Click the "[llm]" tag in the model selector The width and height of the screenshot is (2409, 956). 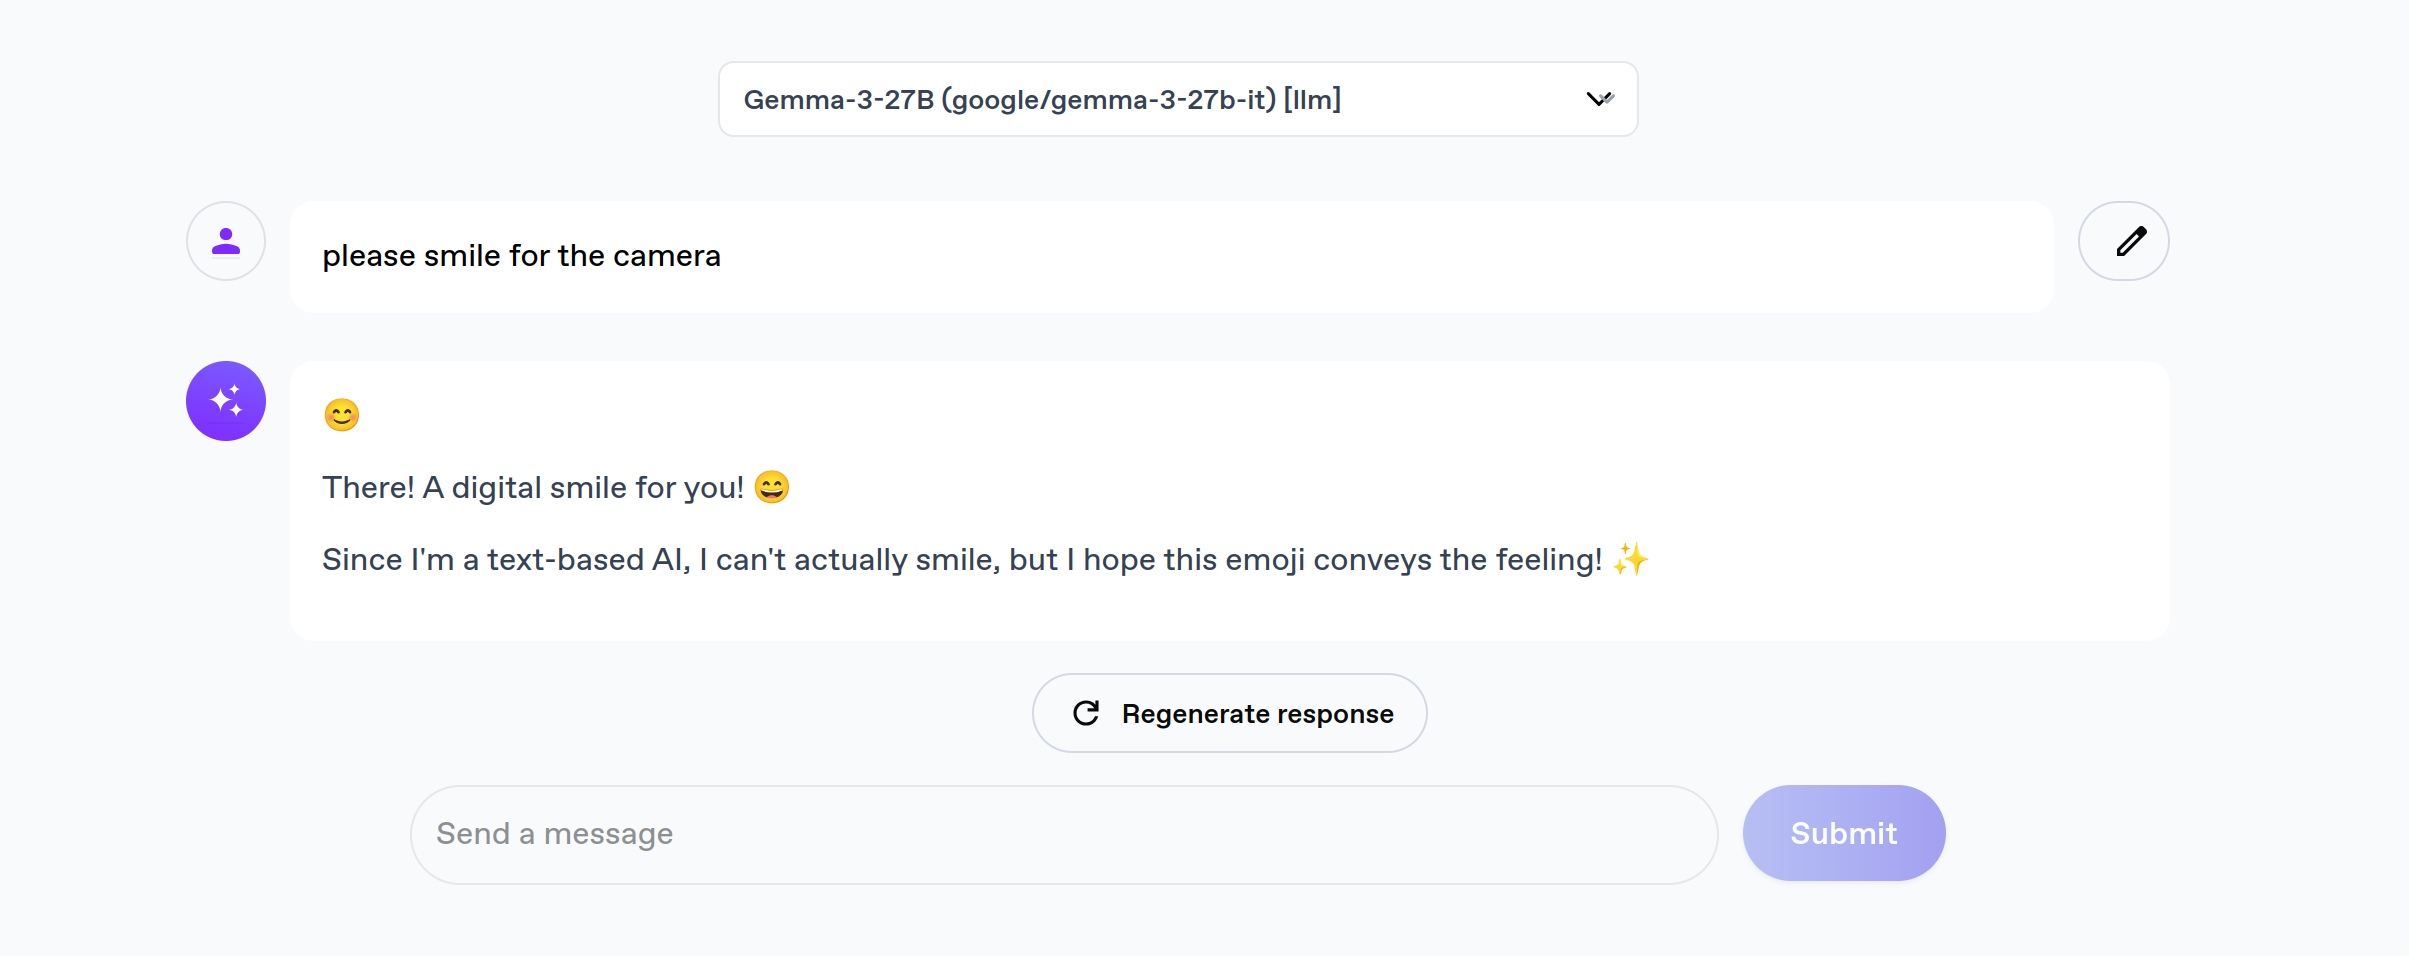click(1312, 100)
